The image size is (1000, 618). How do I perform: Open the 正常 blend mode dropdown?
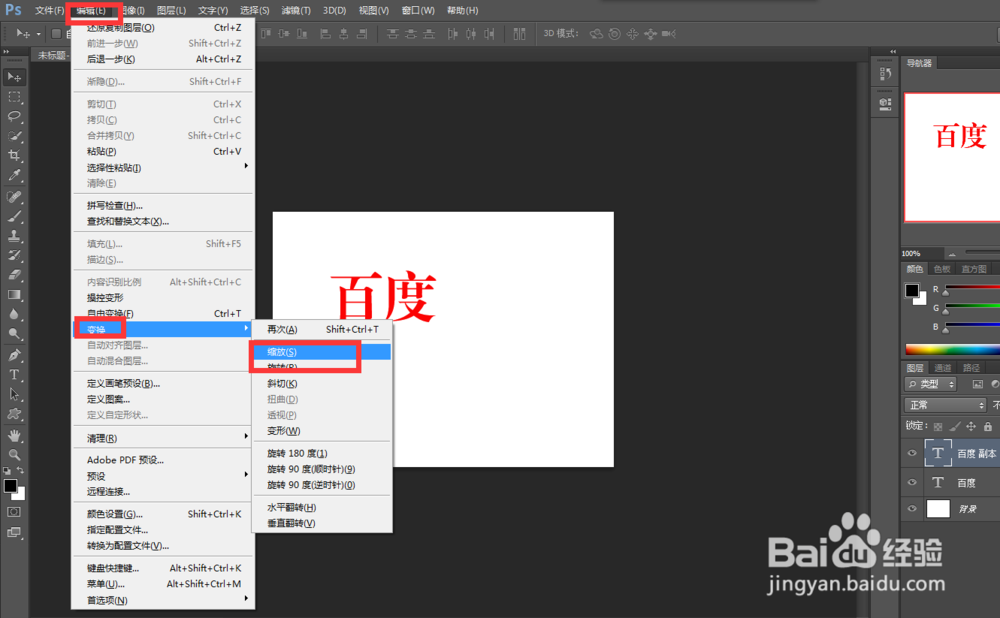pos(945,405)
